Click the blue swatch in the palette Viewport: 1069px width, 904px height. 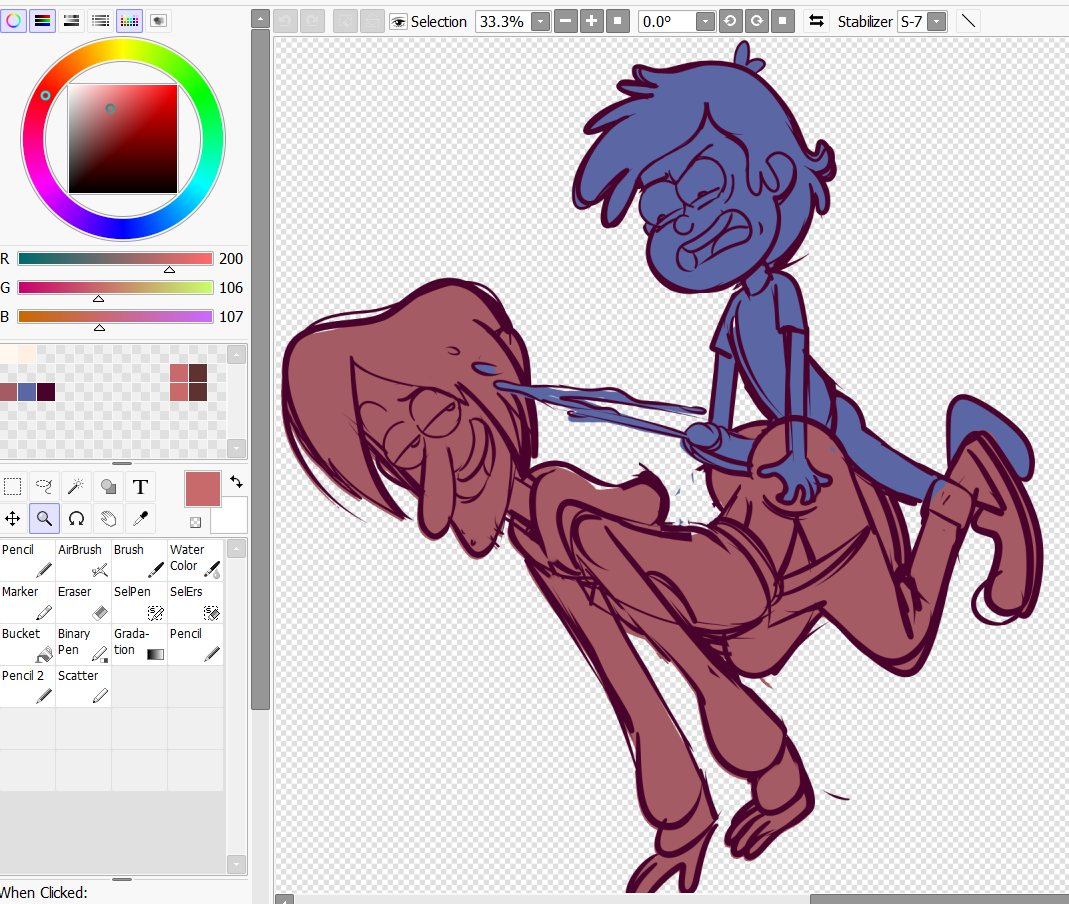[27, 392]
